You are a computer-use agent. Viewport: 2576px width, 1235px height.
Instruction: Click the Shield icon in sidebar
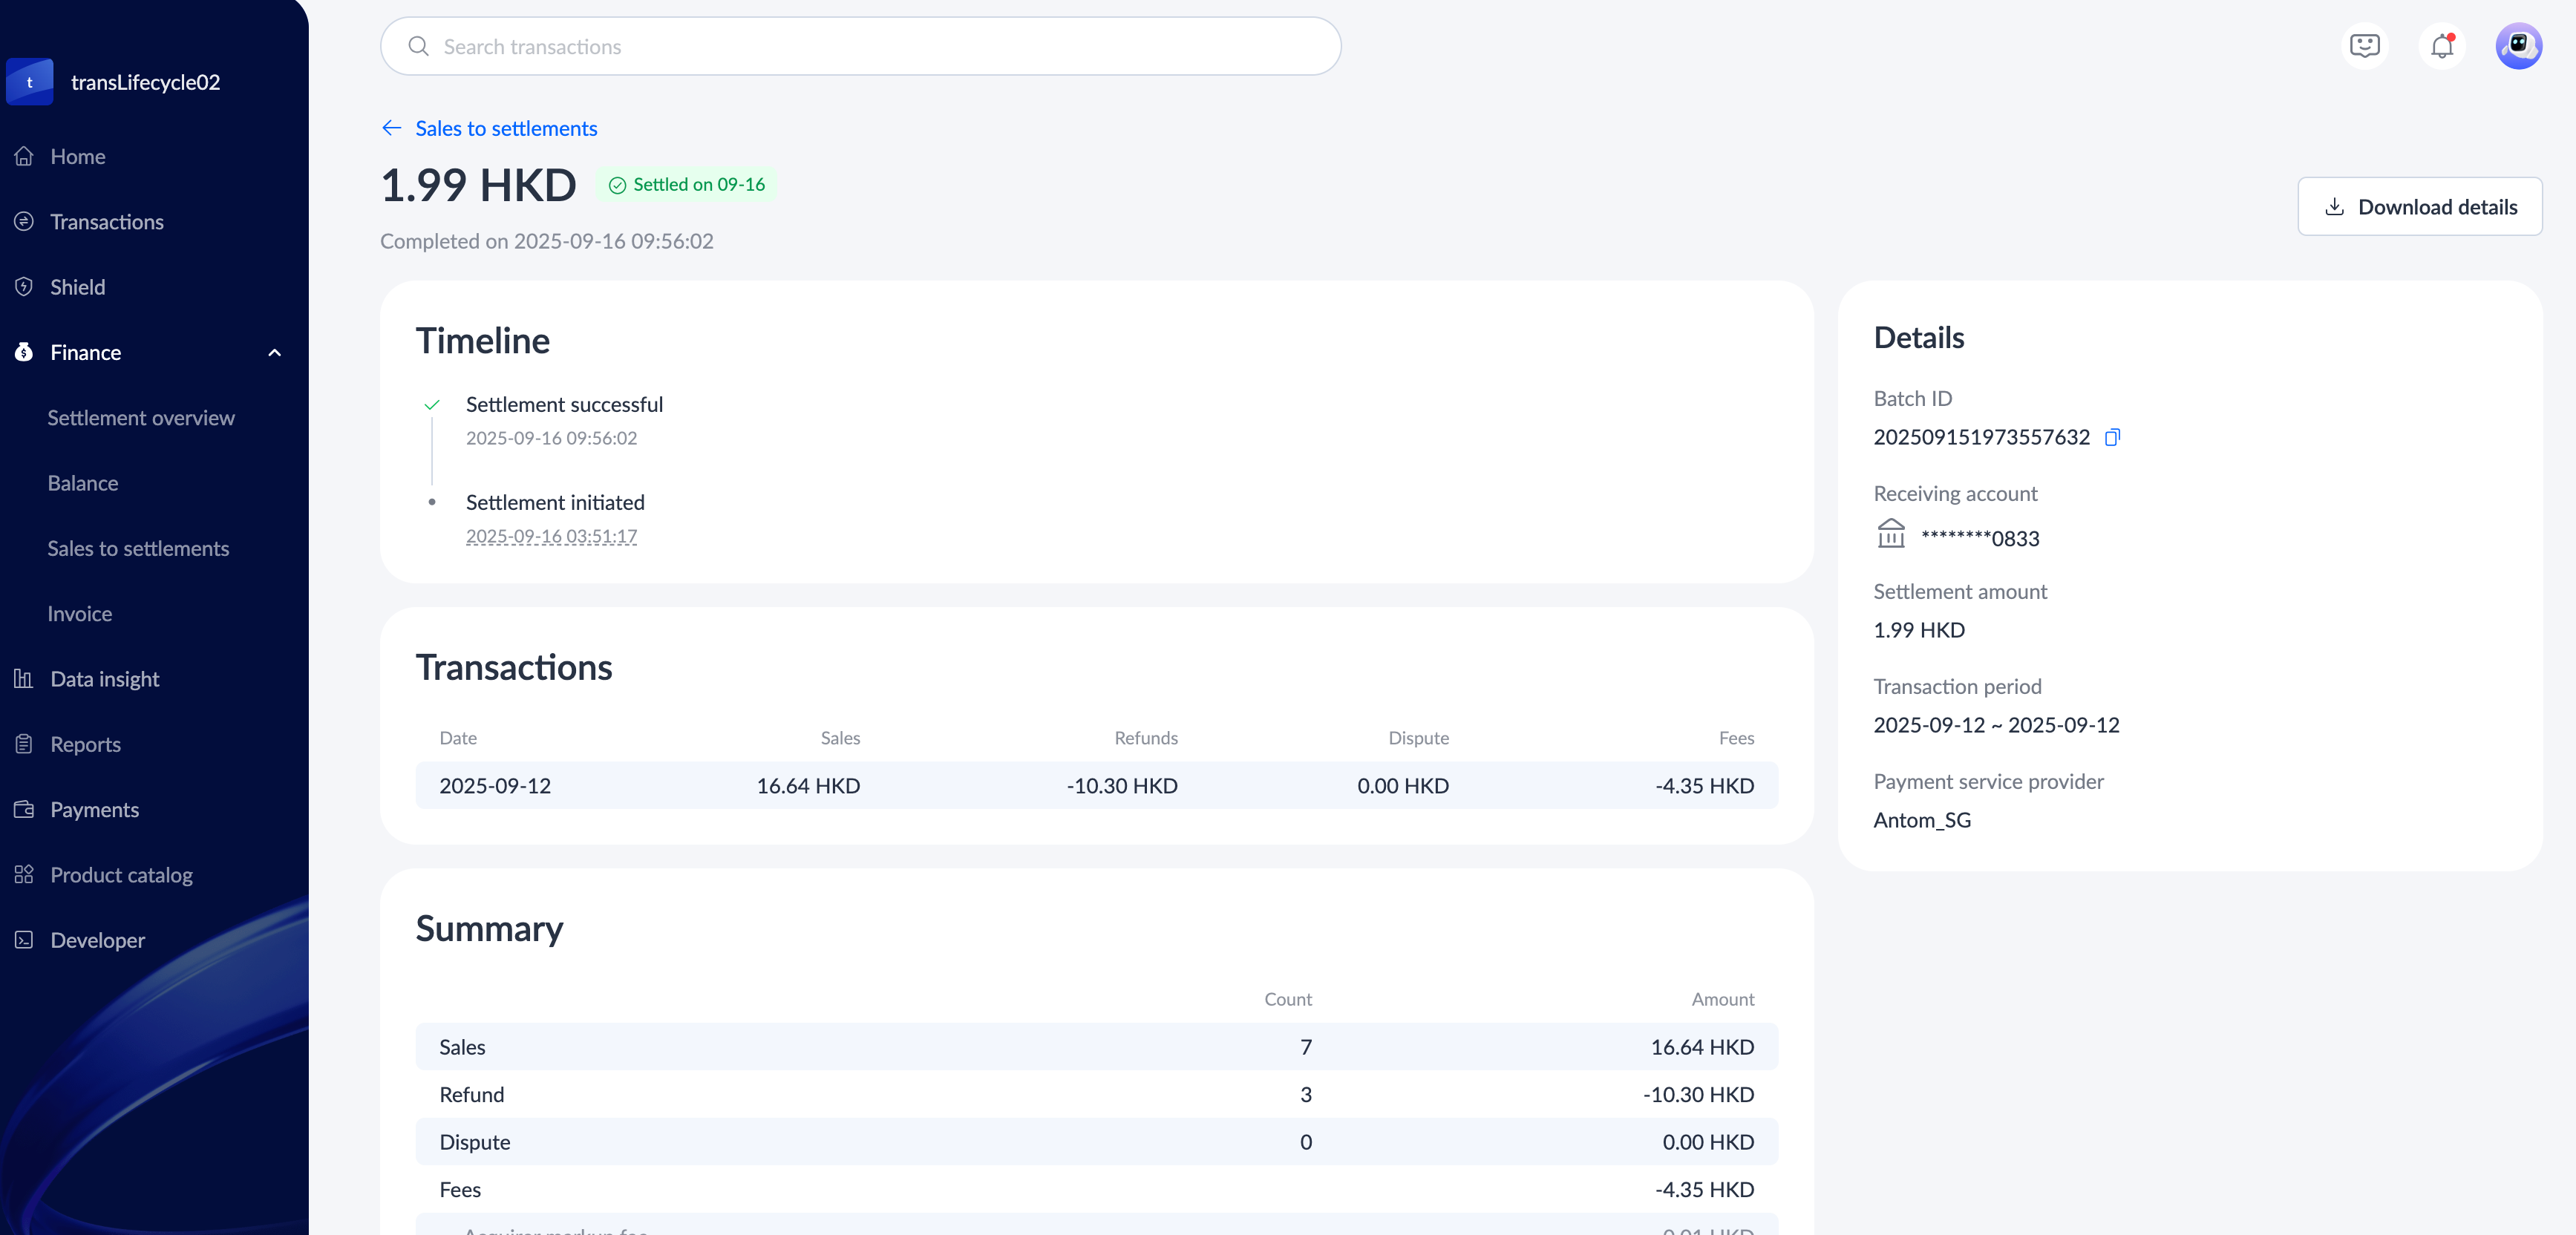24,287
